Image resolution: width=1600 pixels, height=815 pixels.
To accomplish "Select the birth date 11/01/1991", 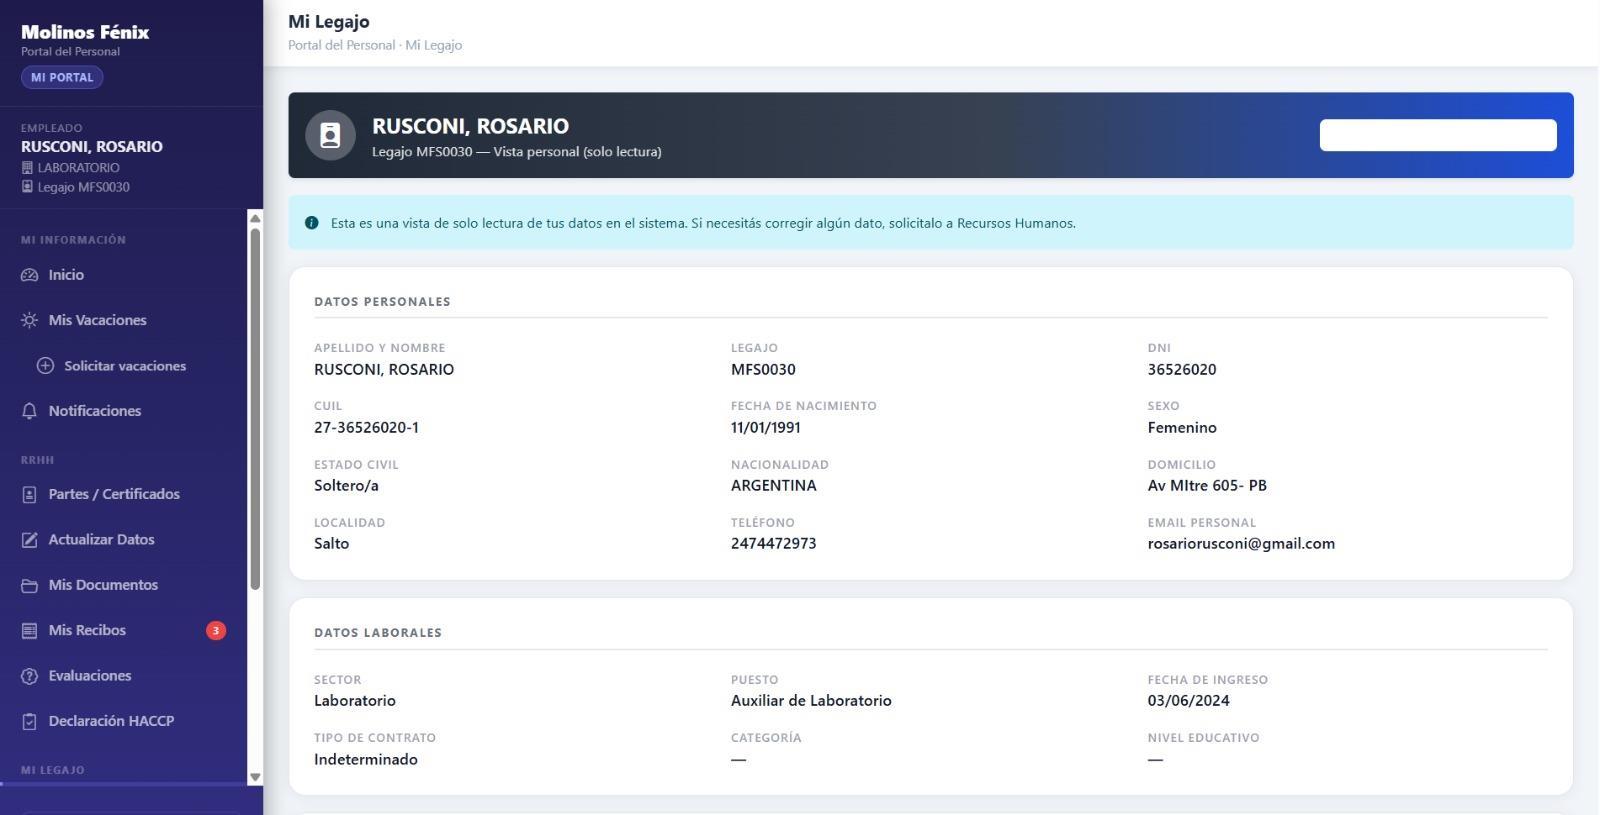I will [765, 428].
